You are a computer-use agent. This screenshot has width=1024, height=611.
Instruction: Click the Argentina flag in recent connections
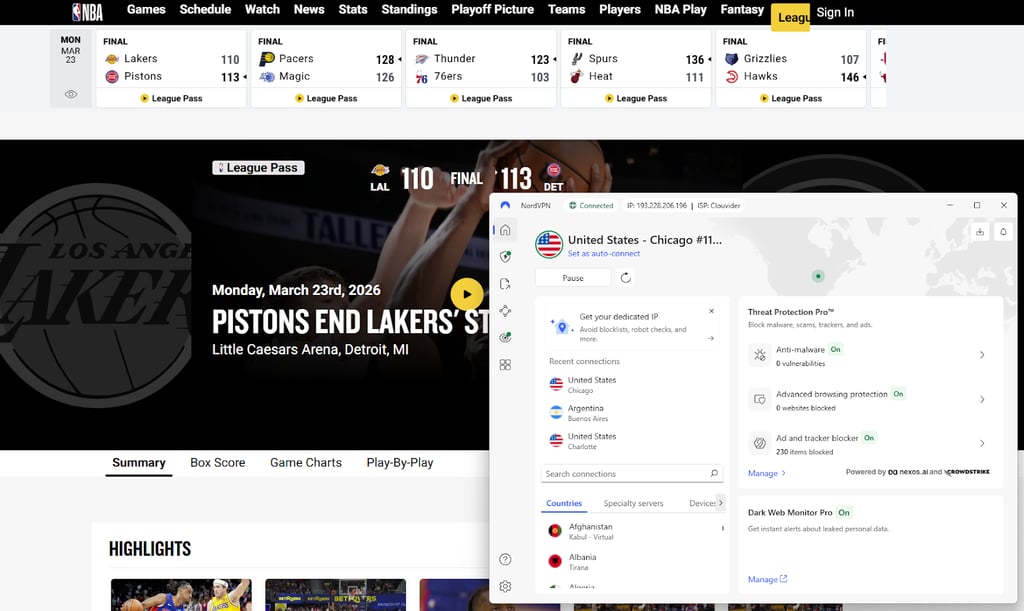[x=556, y=413]
